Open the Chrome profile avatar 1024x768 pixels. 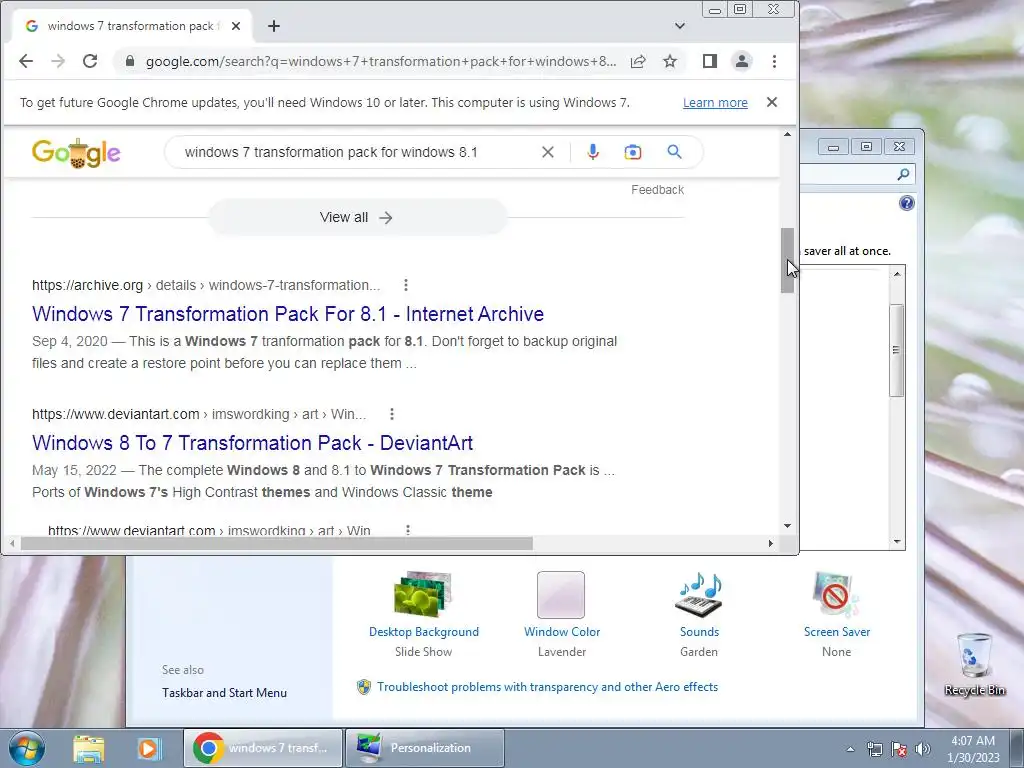[742, 61]
